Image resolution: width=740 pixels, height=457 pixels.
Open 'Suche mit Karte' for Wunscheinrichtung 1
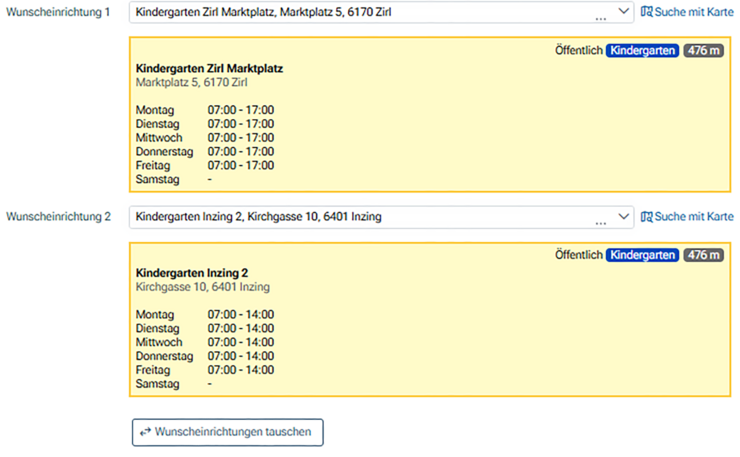coord(694,12)
